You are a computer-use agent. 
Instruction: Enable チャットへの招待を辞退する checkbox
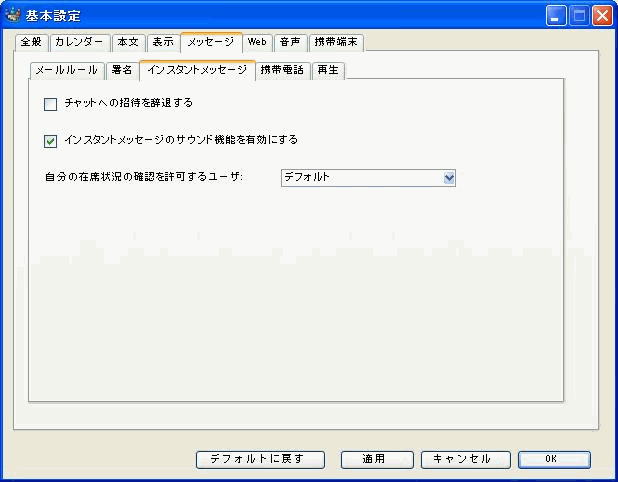click(51, 103)
